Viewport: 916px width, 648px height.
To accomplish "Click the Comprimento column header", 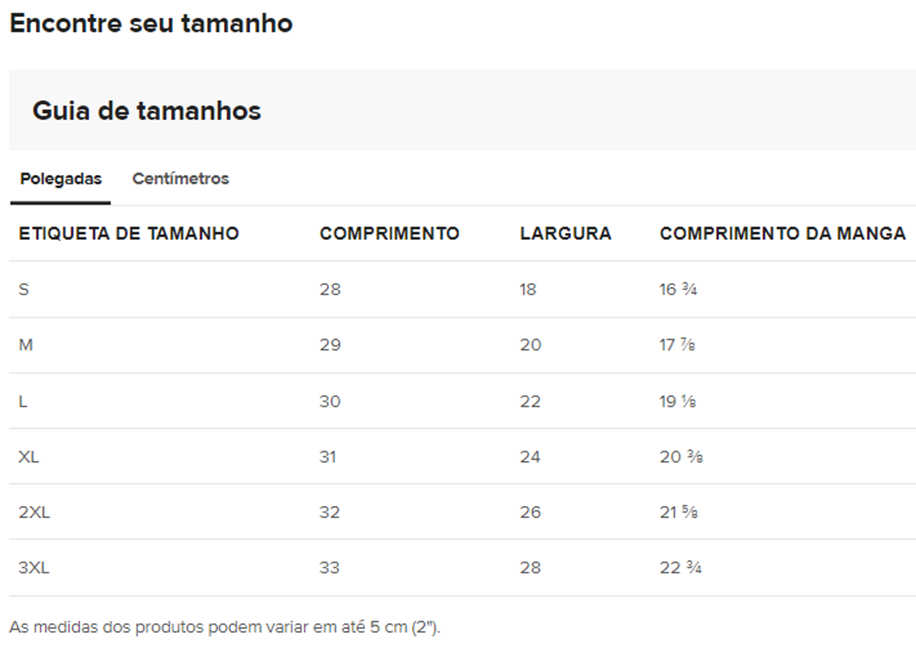I will pos(390,234).
